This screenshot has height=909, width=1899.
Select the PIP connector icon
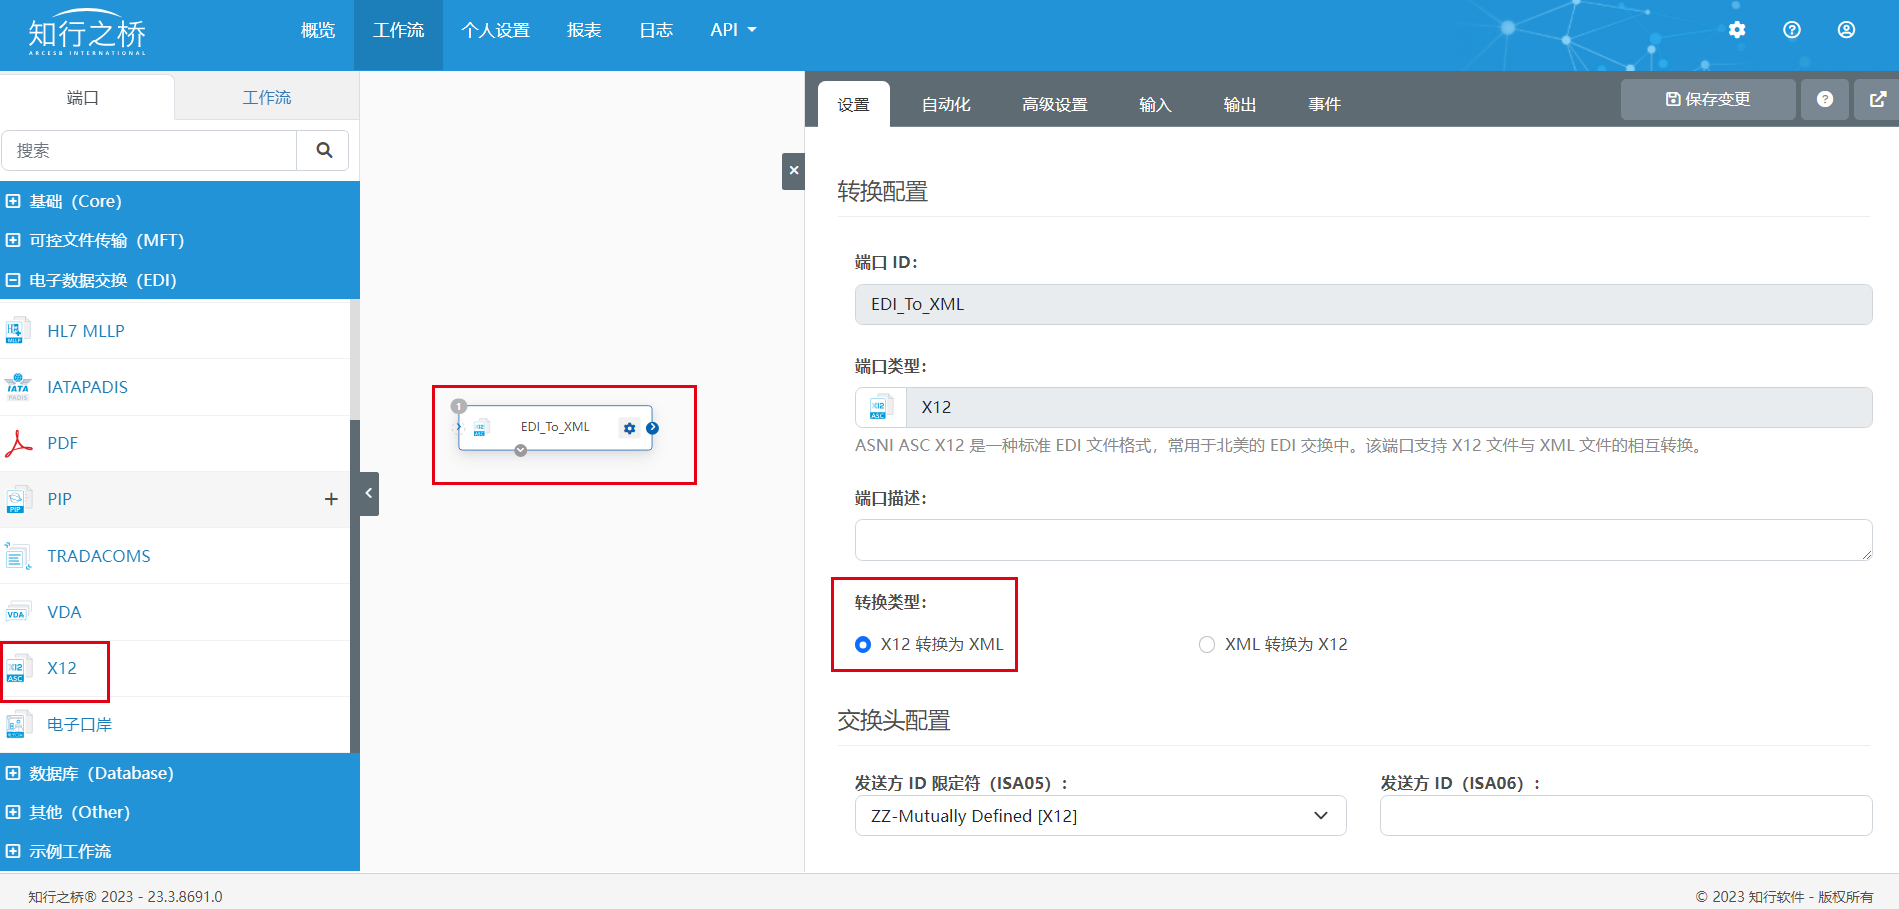(x=17, y=499)
